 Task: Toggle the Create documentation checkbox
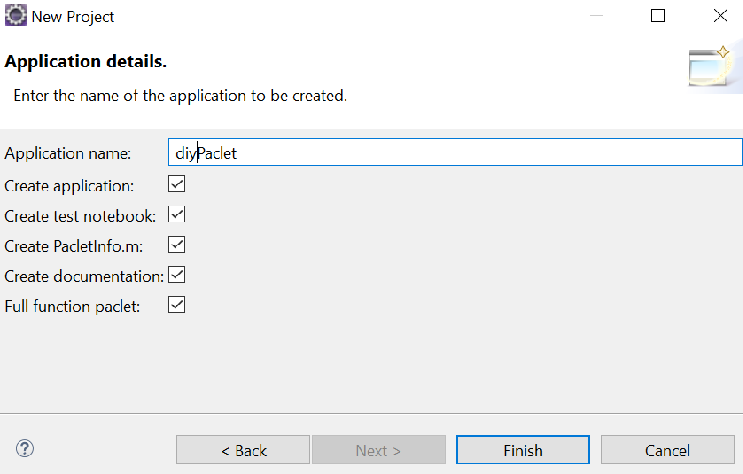[x=176, y=275]
